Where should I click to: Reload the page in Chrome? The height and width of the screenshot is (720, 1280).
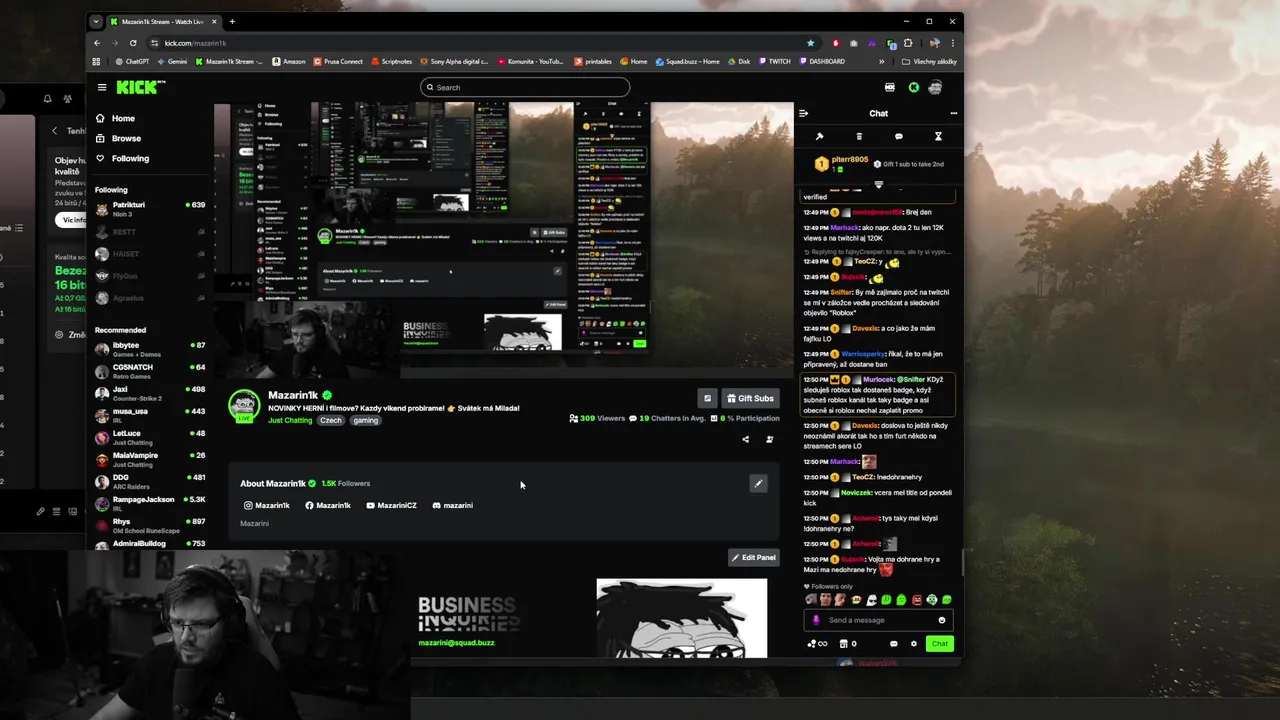click(135, 43)
